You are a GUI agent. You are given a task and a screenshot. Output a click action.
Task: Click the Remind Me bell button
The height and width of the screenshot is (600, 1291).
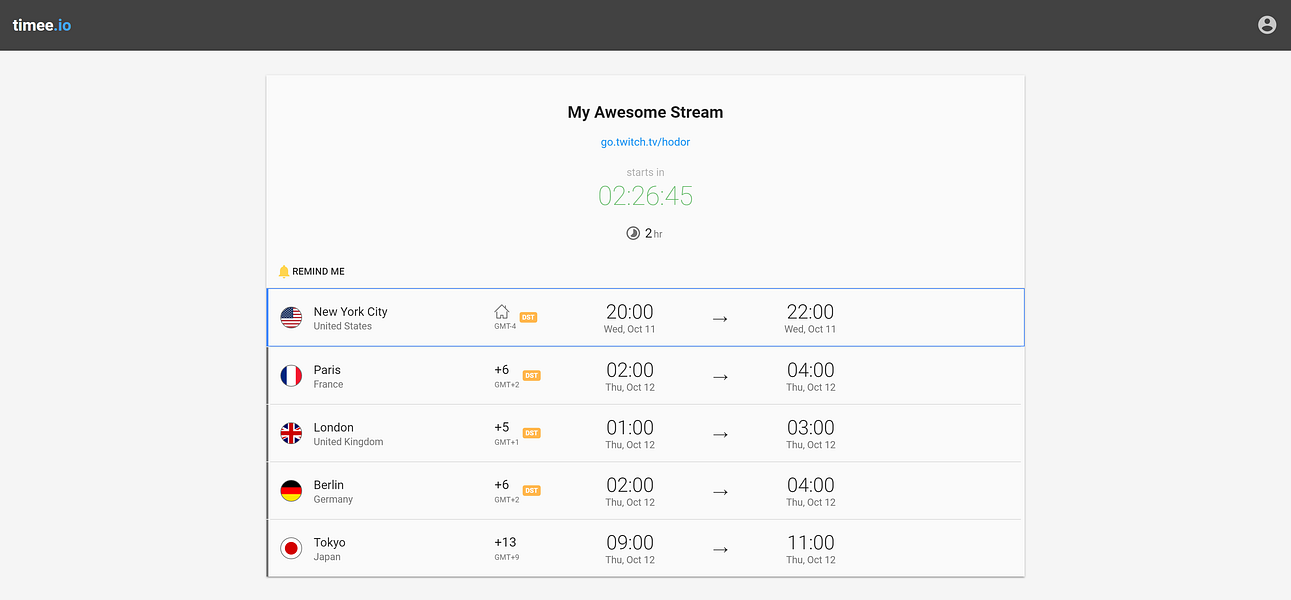(311, 271)
